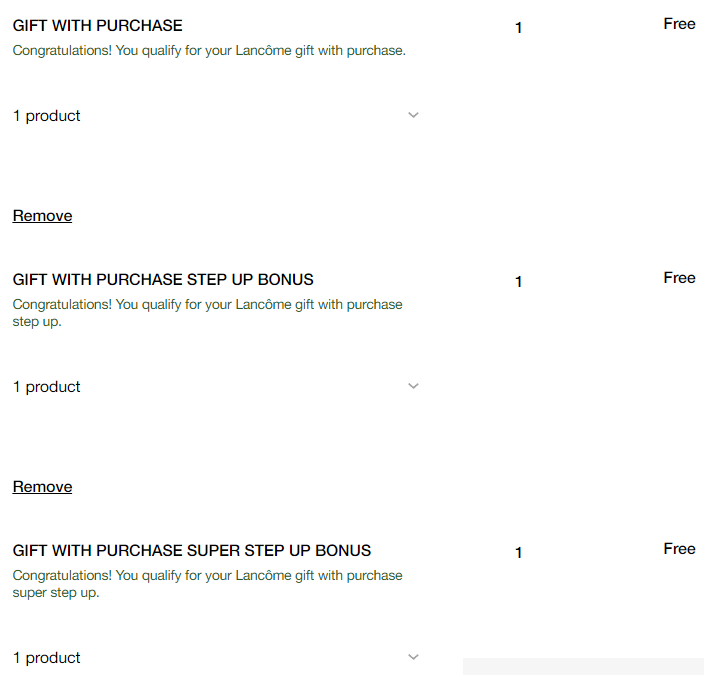Click the Free price of Step Up Bonus
The height and width of the screenshot is (675, 704).
679,278
